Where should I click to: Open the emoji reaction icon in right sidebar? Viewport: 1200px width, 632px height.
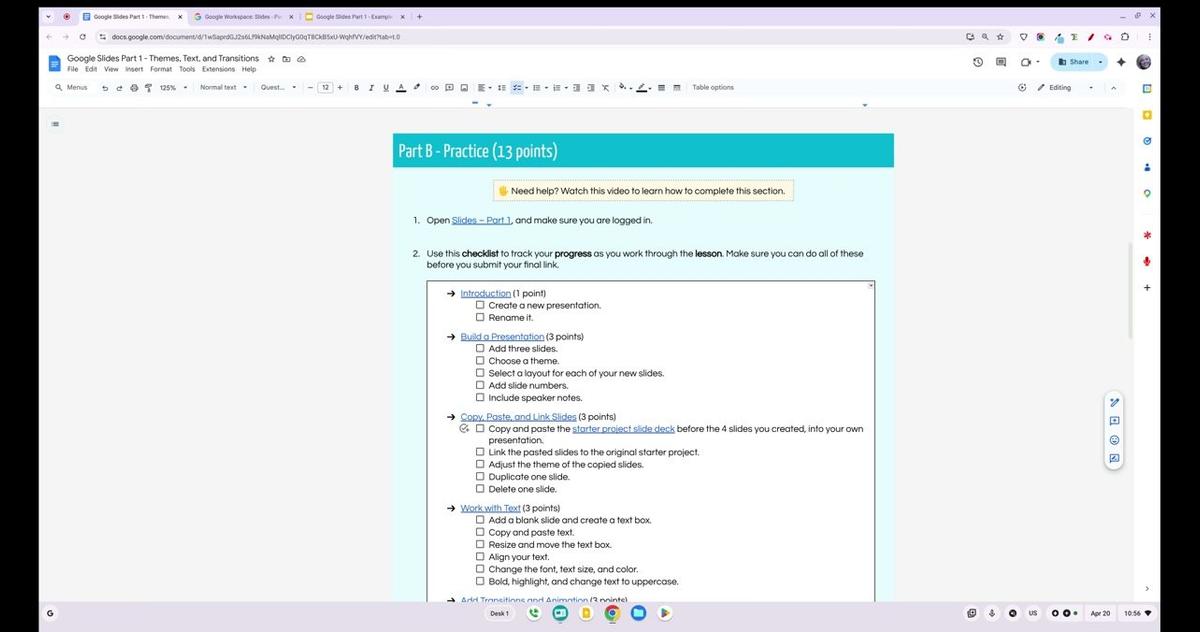[1114, 440]
